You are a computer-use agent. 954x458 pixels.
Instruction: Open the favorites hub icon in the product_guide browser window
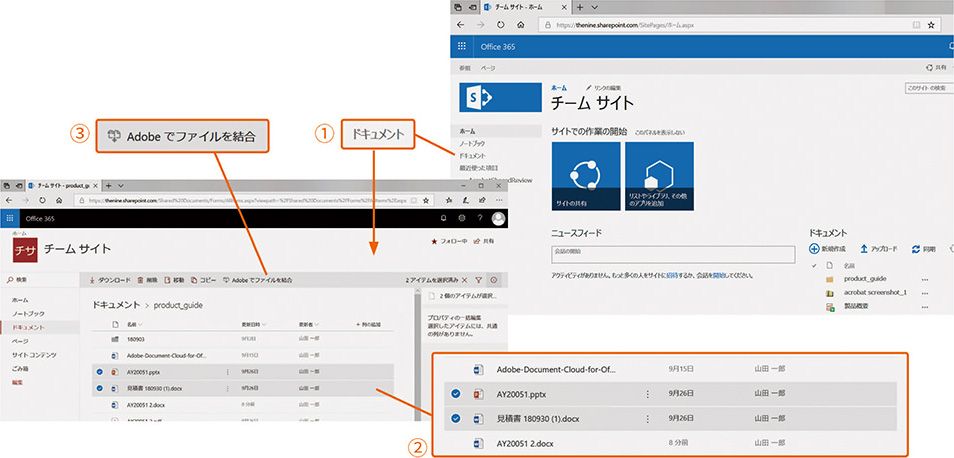click(x=449, y=200)
